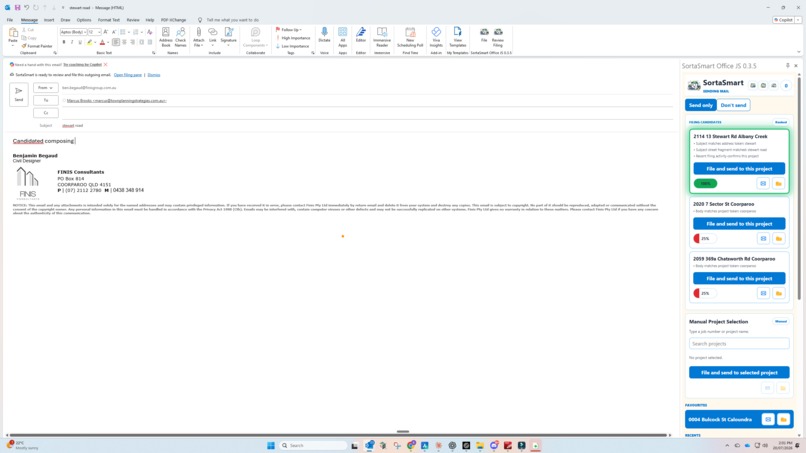
Task: Open email icon for 2114 13 Stewart Rd
Action: [x=763, y=184]
